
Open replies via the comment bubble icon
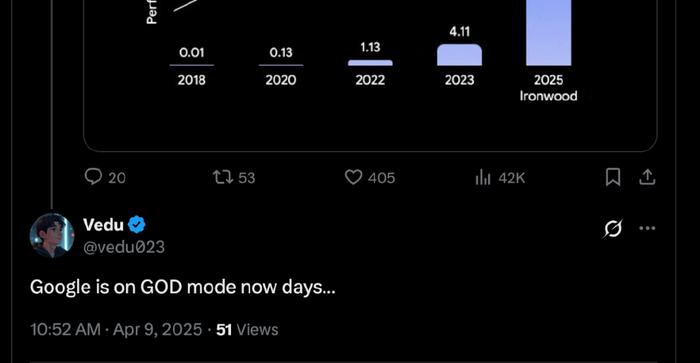pos(93,177)
